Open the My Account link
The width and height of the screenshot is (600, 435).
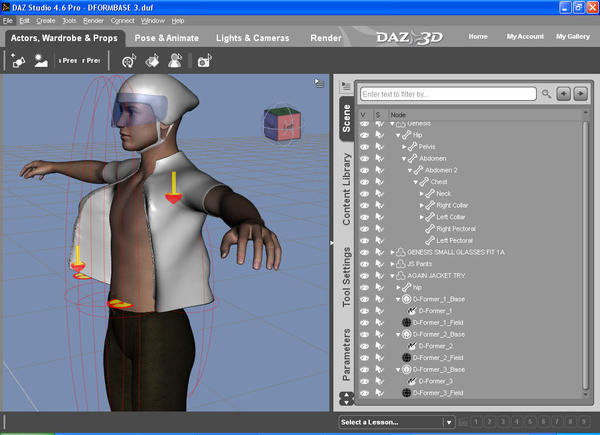coord(525,36)
